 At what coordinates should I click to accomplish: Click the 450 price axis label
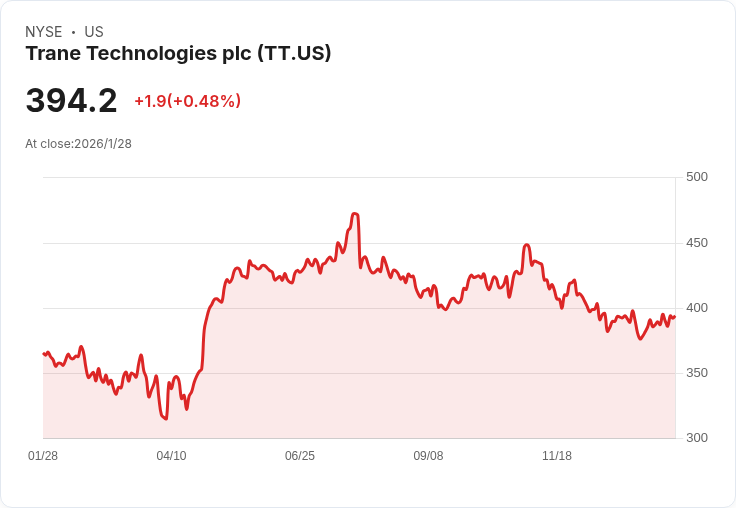click(x=697, y=243)
